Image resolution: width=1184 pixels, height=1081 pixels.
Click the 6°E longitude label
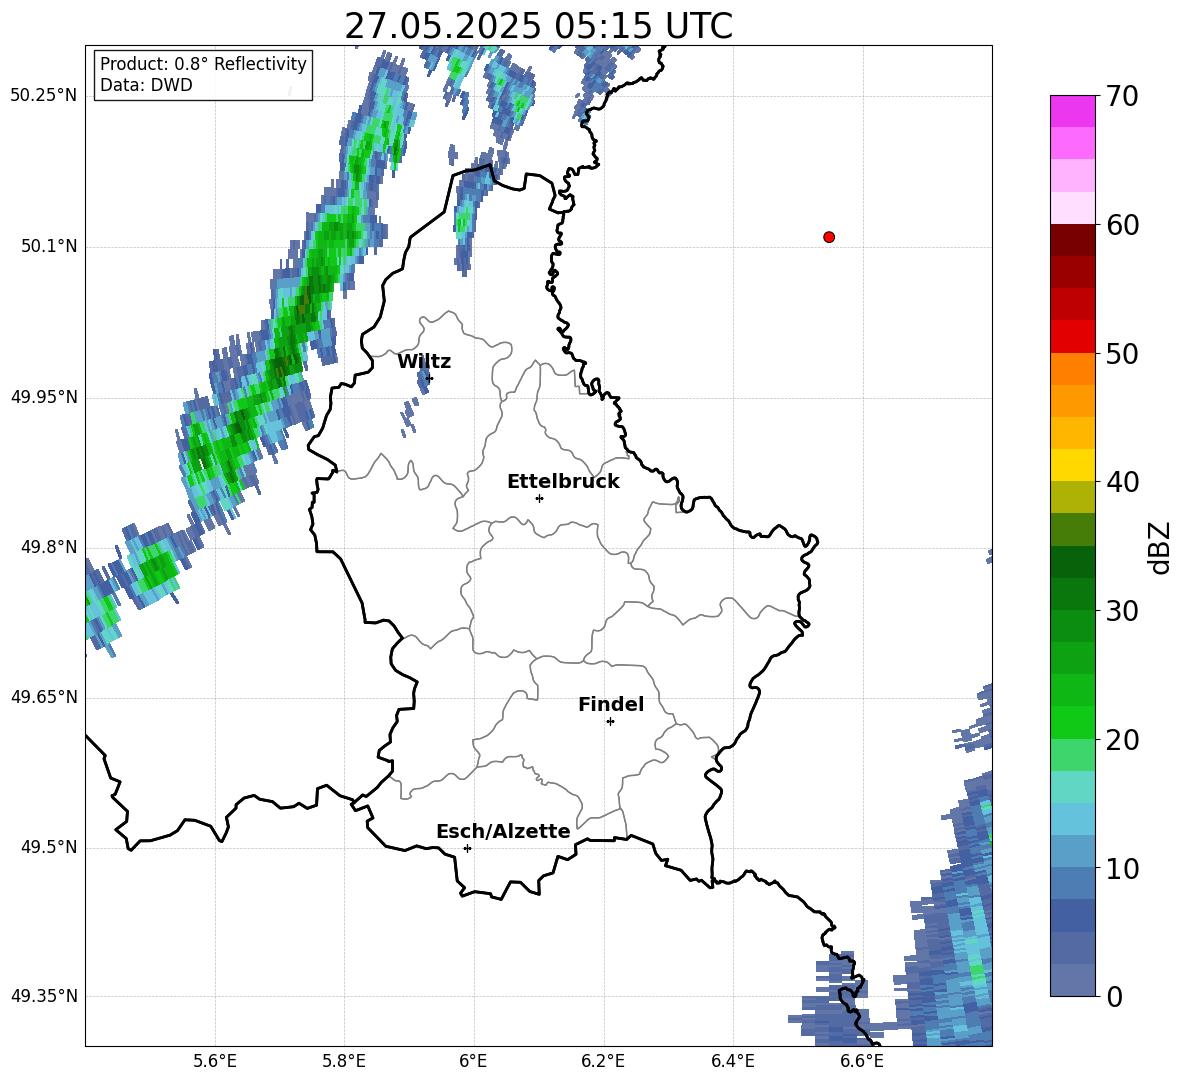pos(473,1061)
